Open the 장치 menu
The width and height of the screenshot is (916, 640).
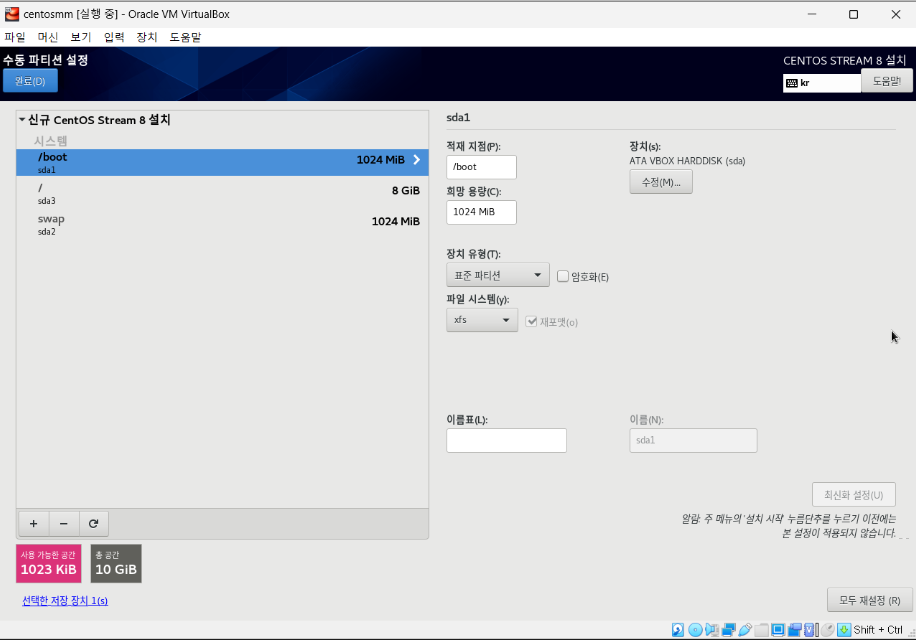click(x=147, y=37)
